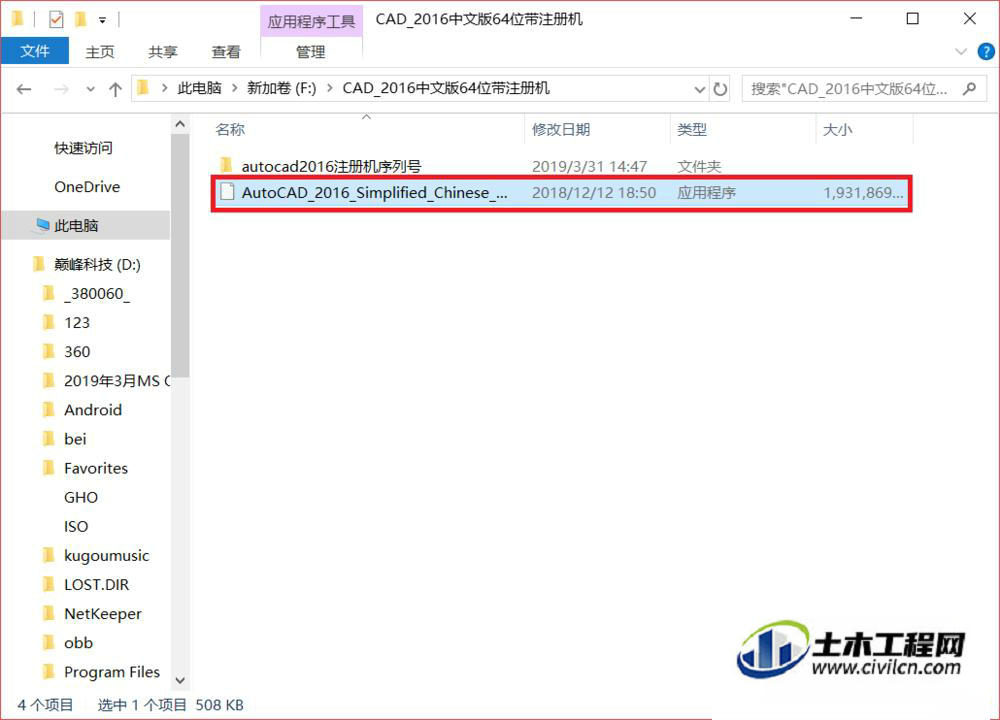The width and height of the screenshot is (1000, 720).
Task: Click the magnifier search icon
Action: click(970, 89)
